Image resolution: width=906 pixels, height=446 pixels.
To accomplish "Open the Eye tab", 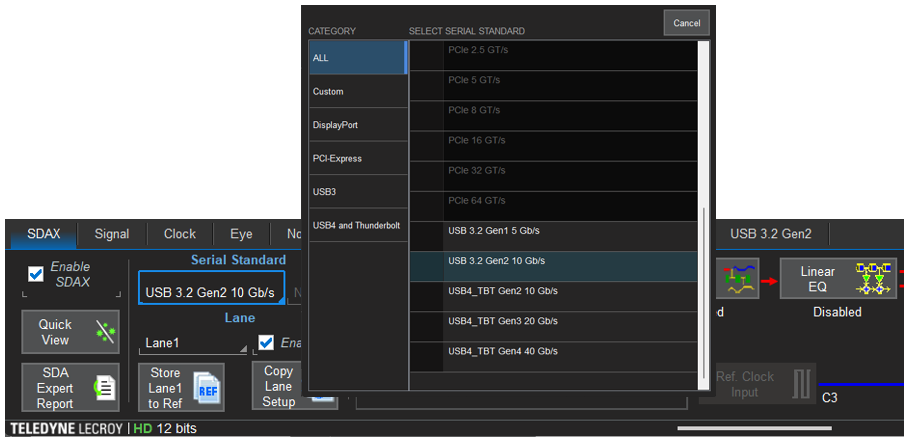I will pos(242,234).
